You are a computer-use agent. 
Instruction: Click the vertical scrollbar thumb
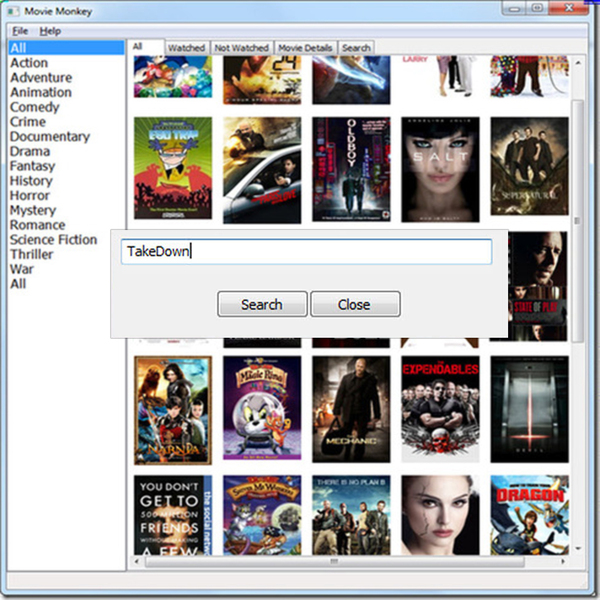tap(578, 221)
